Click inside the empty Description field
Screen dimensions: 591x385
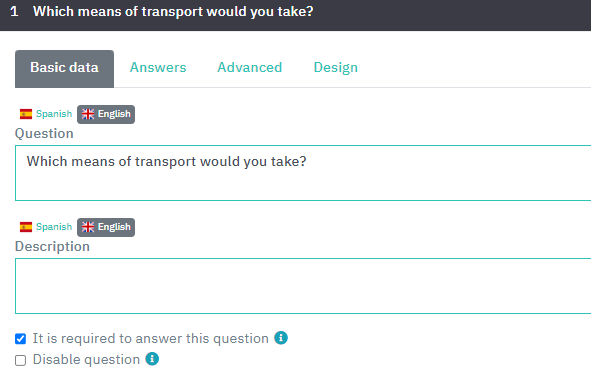tap(303, 286)
